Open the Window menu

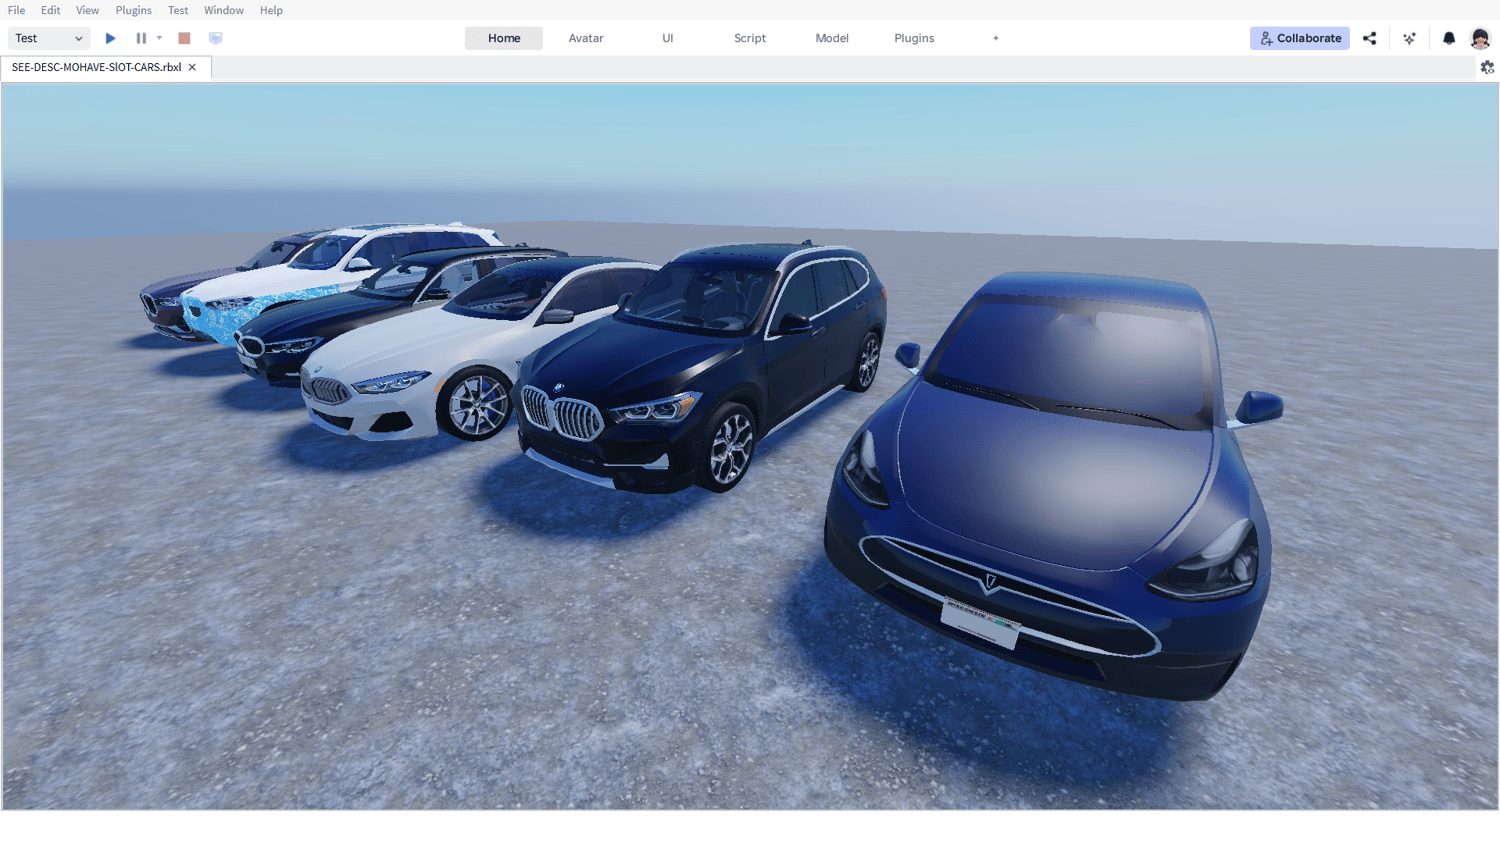pyautogui.click(x=224, y=10)
